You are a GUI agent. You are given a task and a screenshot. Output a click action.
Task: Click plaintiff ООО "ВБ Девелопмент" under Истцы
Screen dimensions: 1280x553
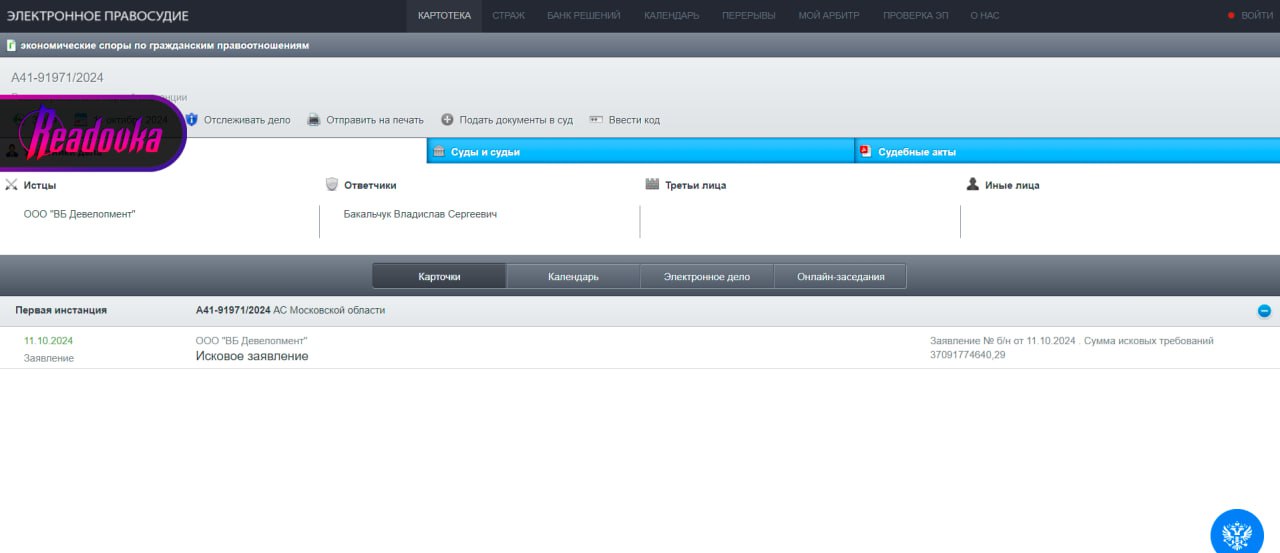79,214
